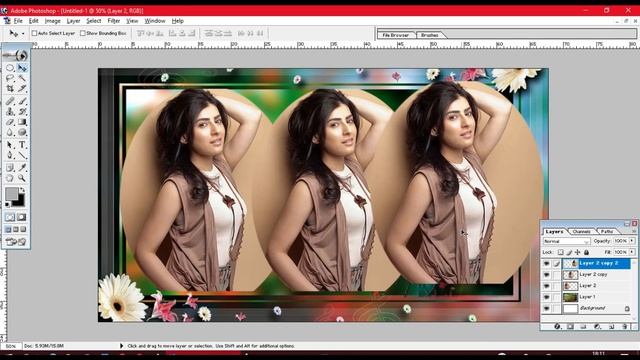Screen dimensions: 640x360
Task: Select the History Brush tool
Action: click(x=22, y=111)
